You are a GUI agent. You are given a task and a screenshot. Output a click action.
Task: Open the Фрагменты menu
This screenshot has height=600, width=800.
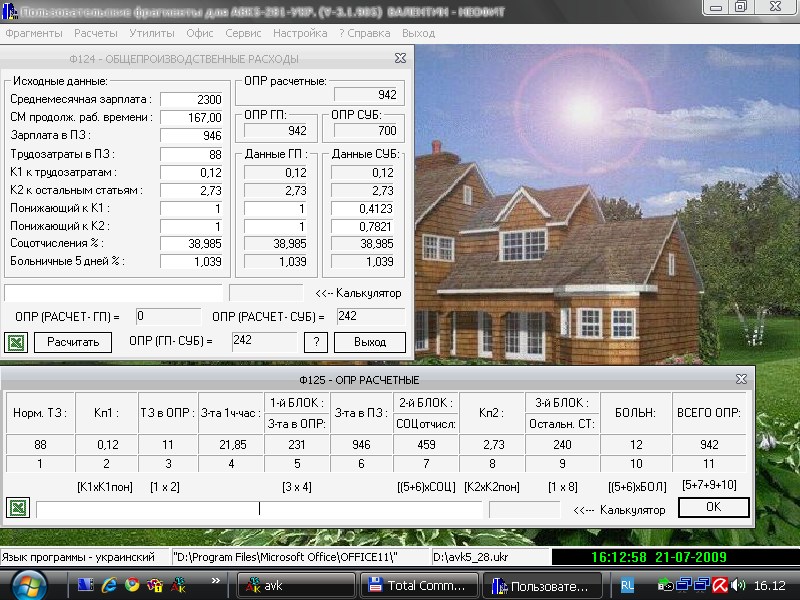click(33, 33)
